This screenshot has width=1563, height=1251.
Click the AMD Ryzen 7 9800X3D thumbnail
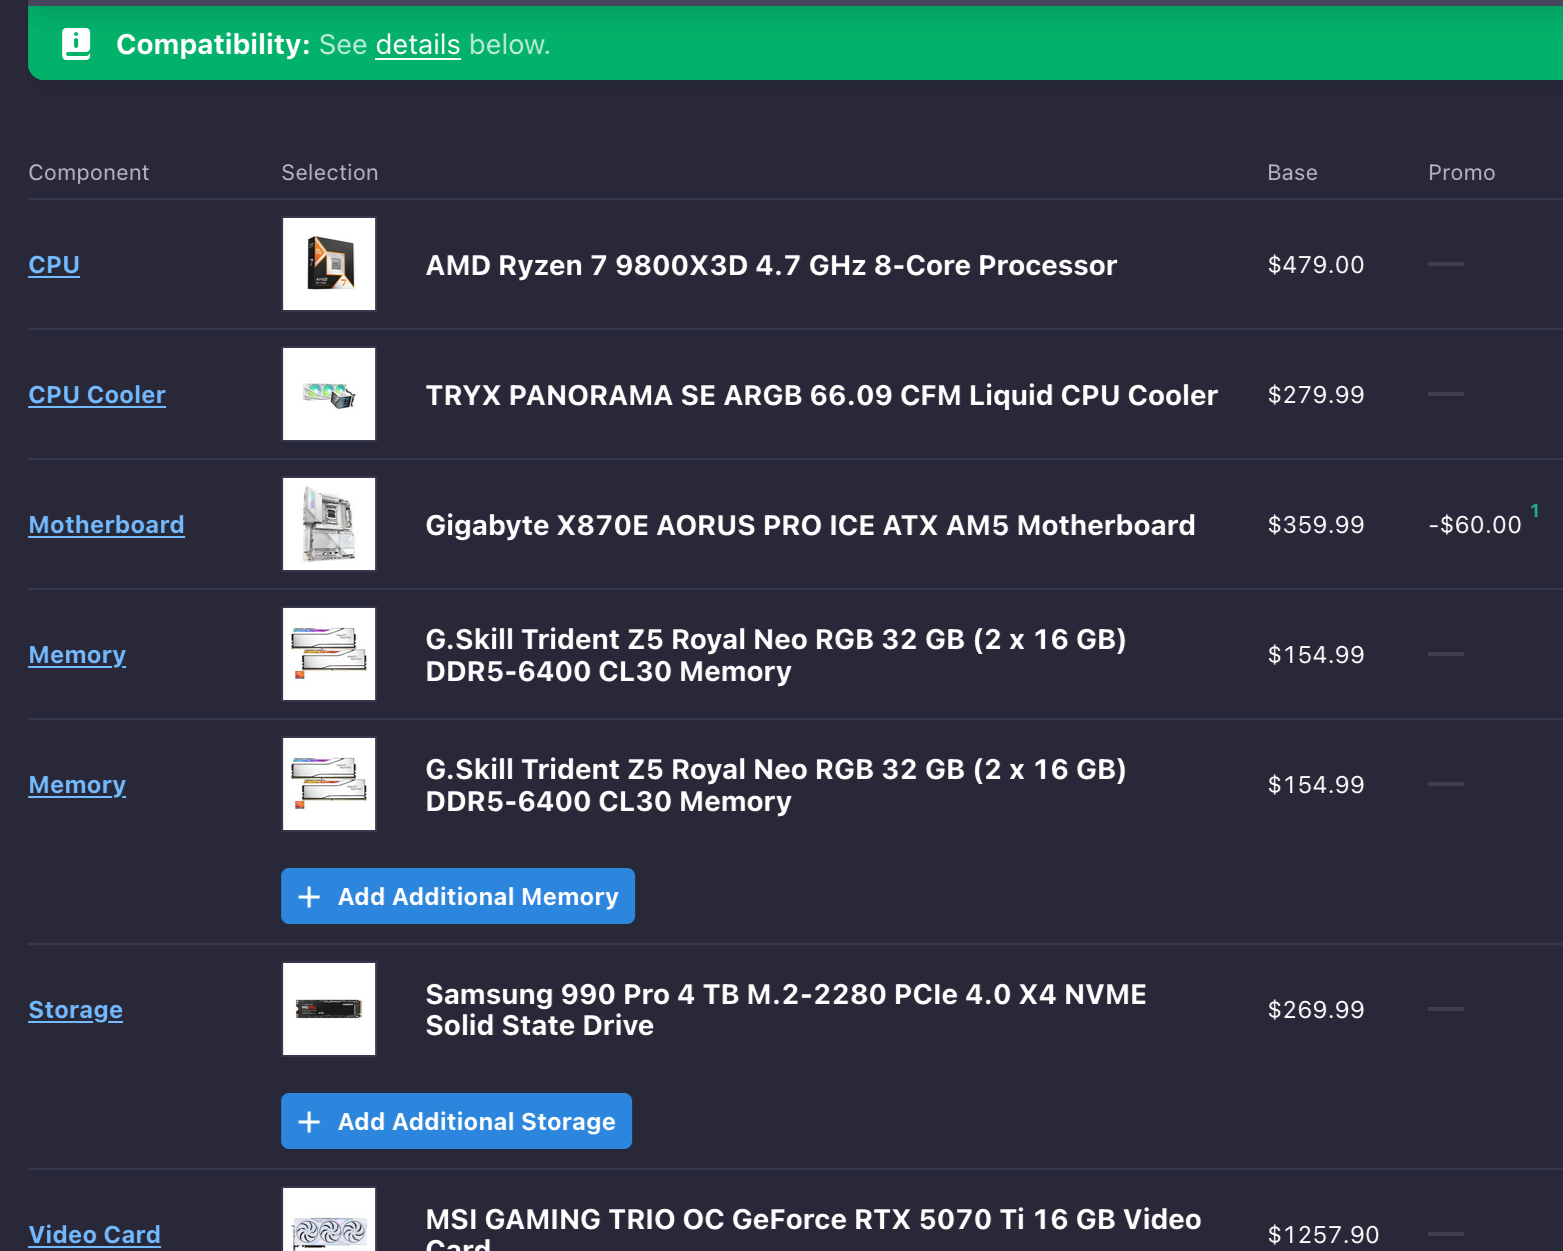tap(329, 264)
